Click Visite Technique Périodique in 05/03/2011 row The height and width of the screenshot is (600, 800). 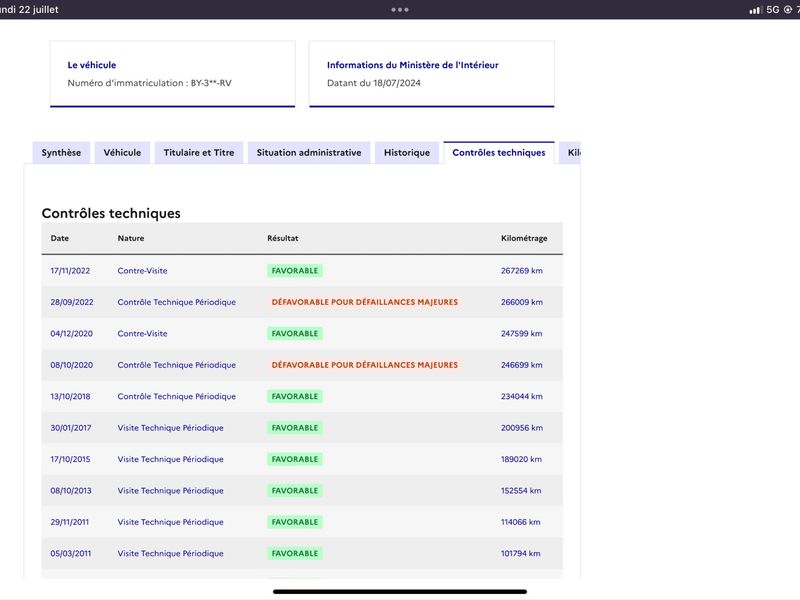click(x=170, y=554)
